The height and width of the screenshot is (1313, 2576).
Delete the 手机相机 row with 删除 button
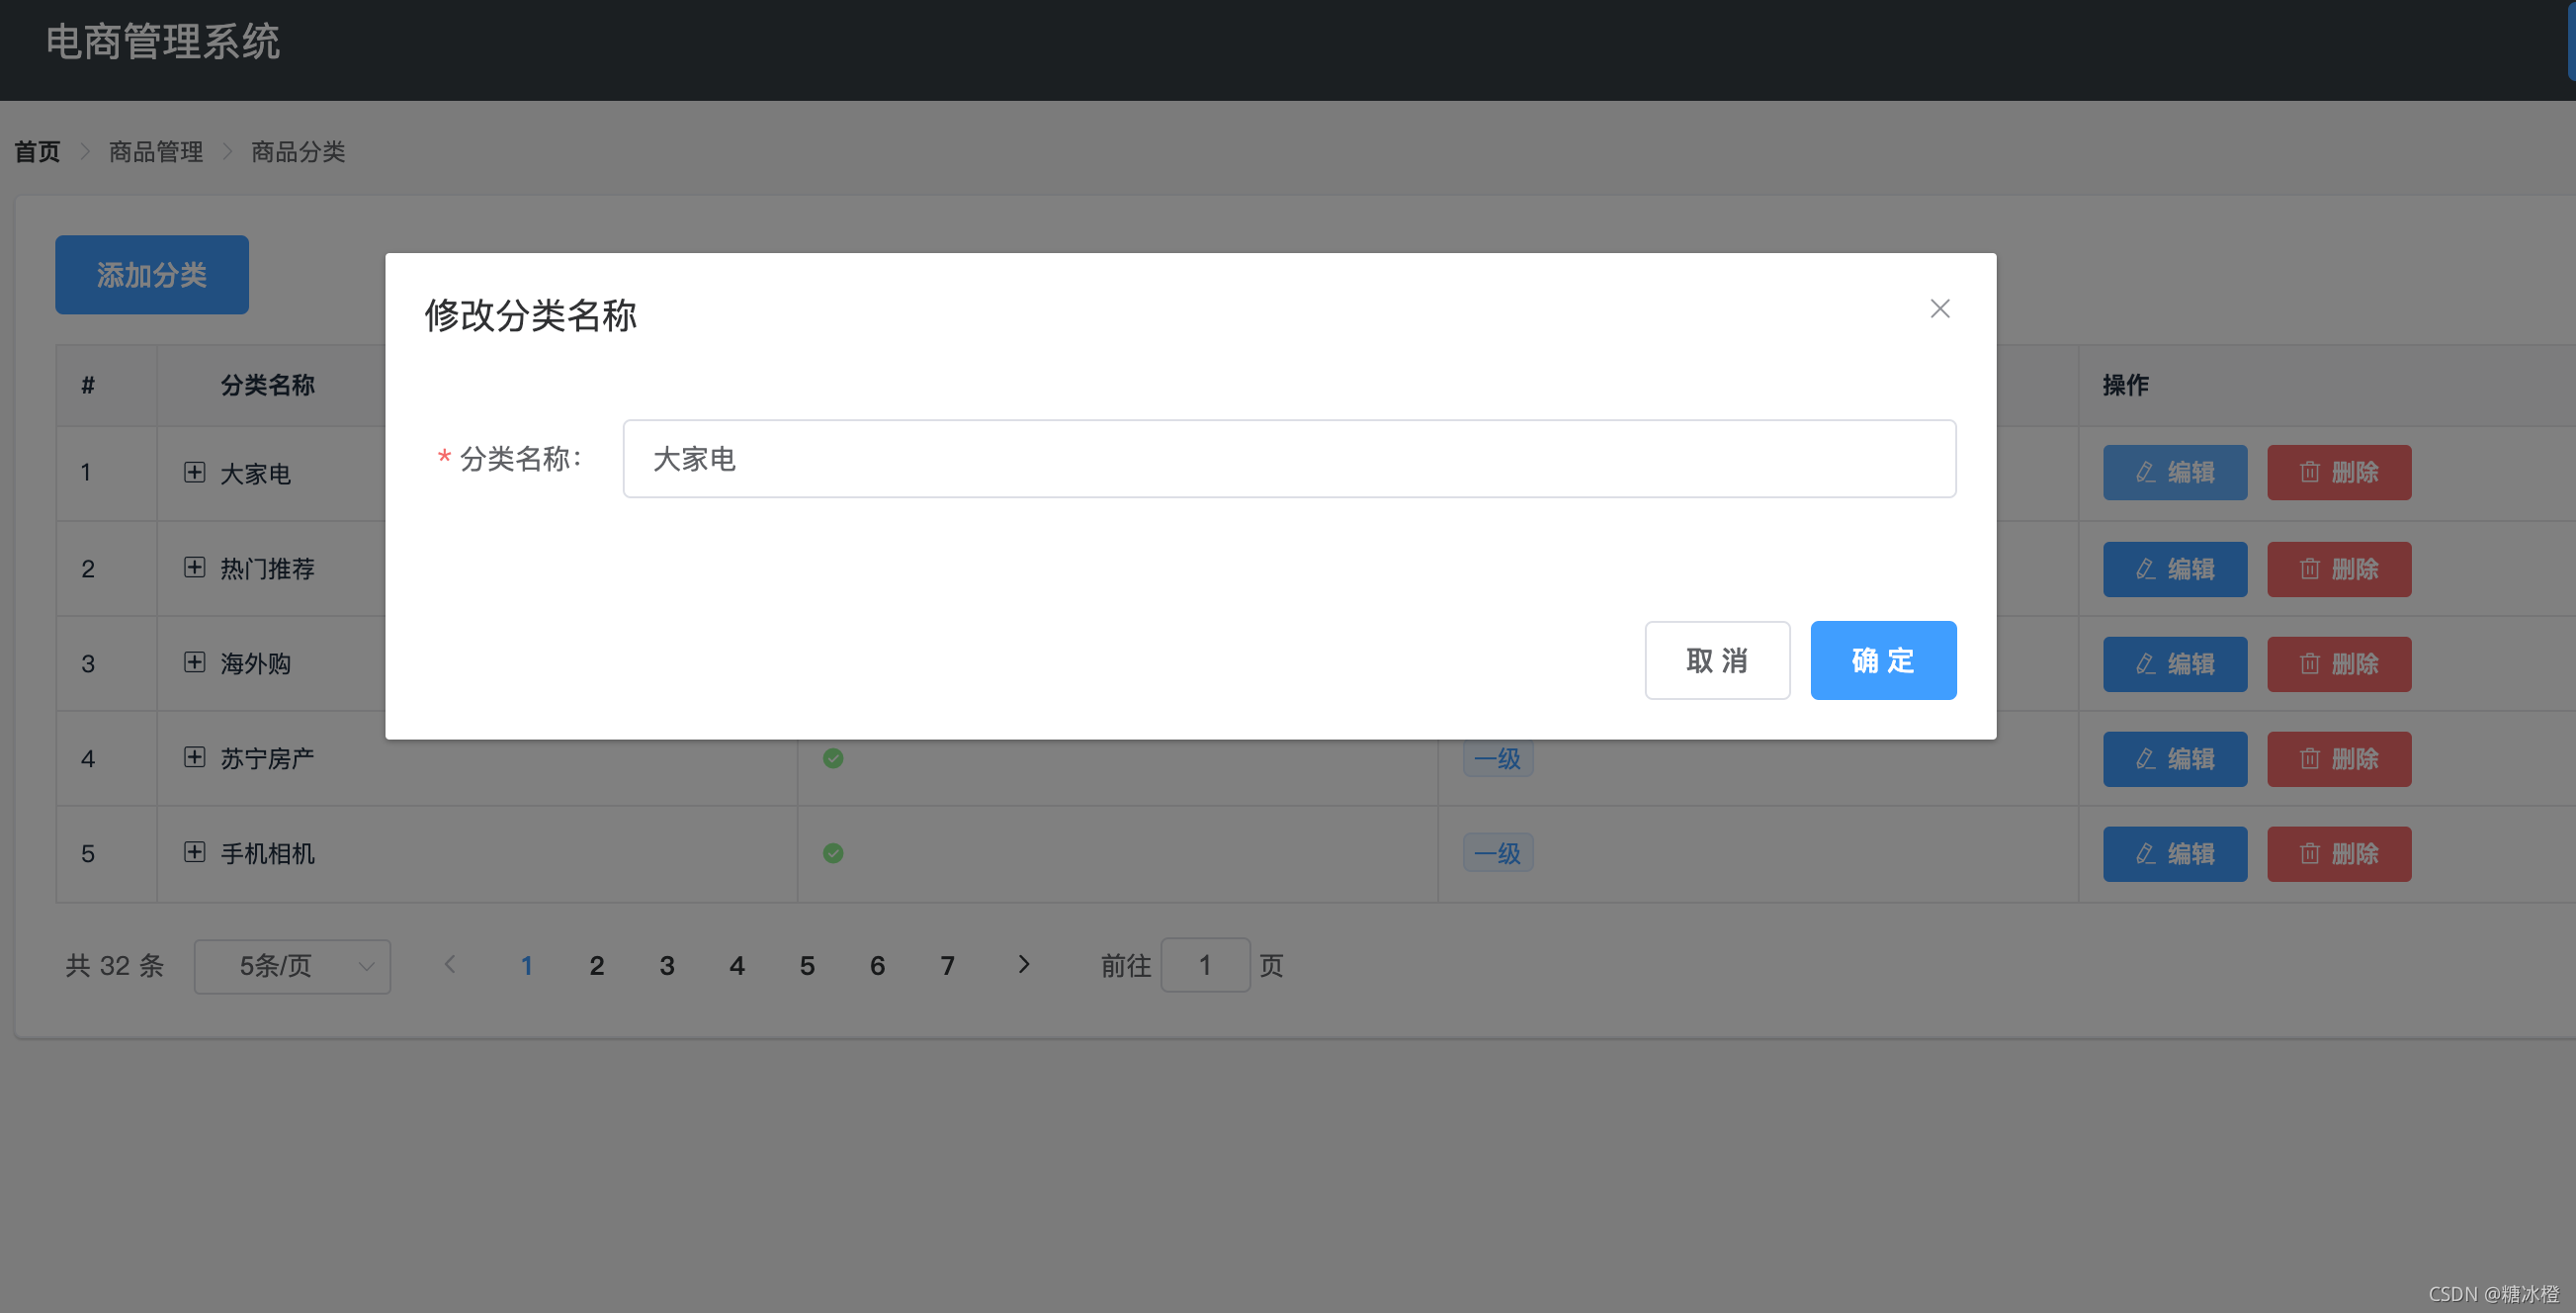pyautogui.click(x=2338, y=854)
